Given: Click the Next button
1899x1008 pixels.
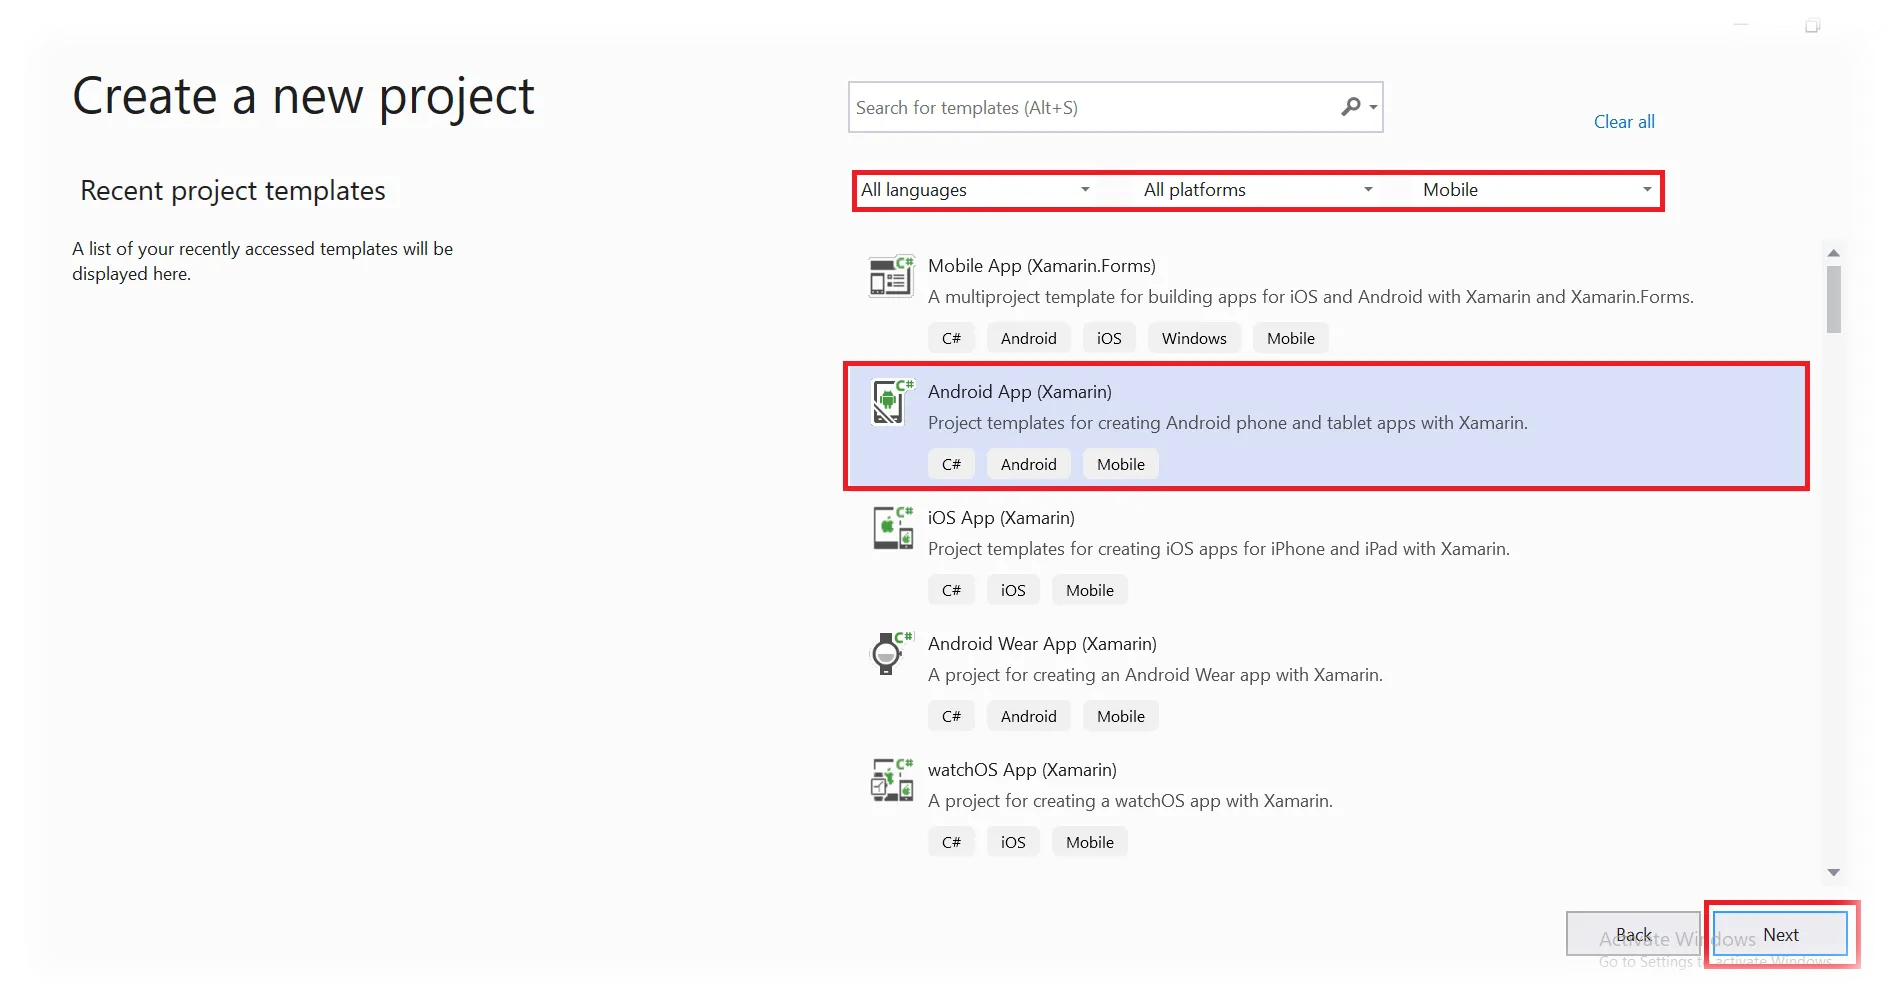Looking at the screenshot, I should pos(1780,935).
